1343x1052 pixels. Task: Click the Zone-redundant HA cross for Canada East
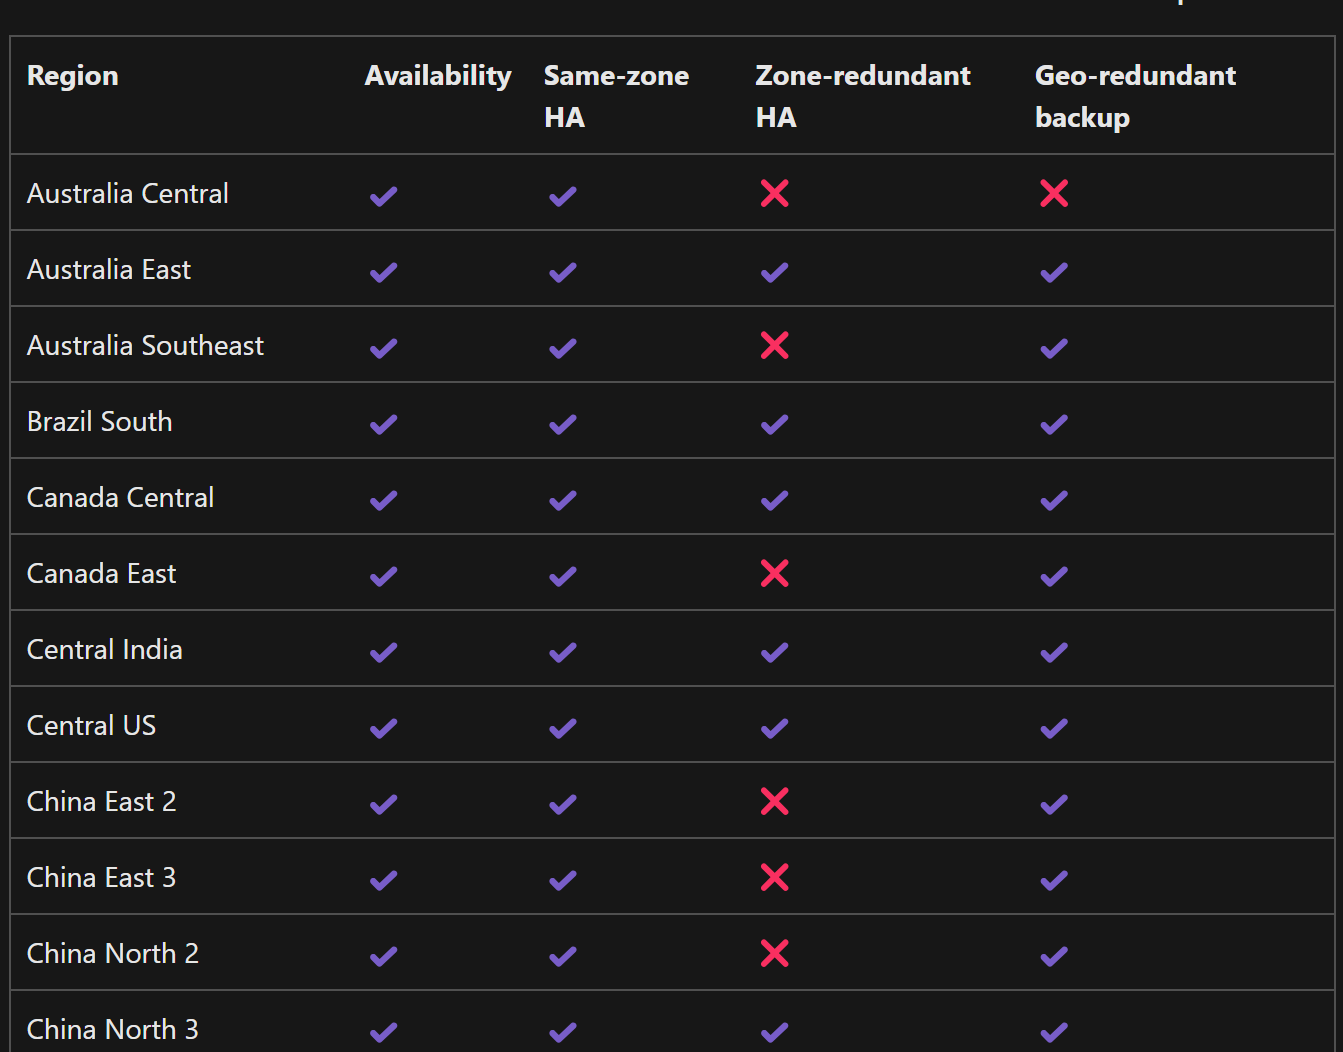pyautogui.click(x=774, y=573)
